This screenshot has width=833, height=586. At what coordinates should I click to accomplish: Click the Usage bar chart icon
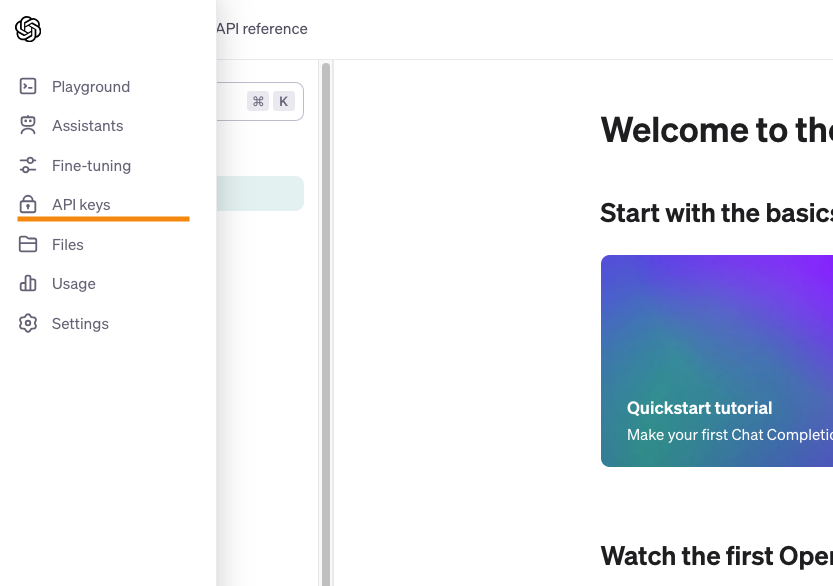28,284
